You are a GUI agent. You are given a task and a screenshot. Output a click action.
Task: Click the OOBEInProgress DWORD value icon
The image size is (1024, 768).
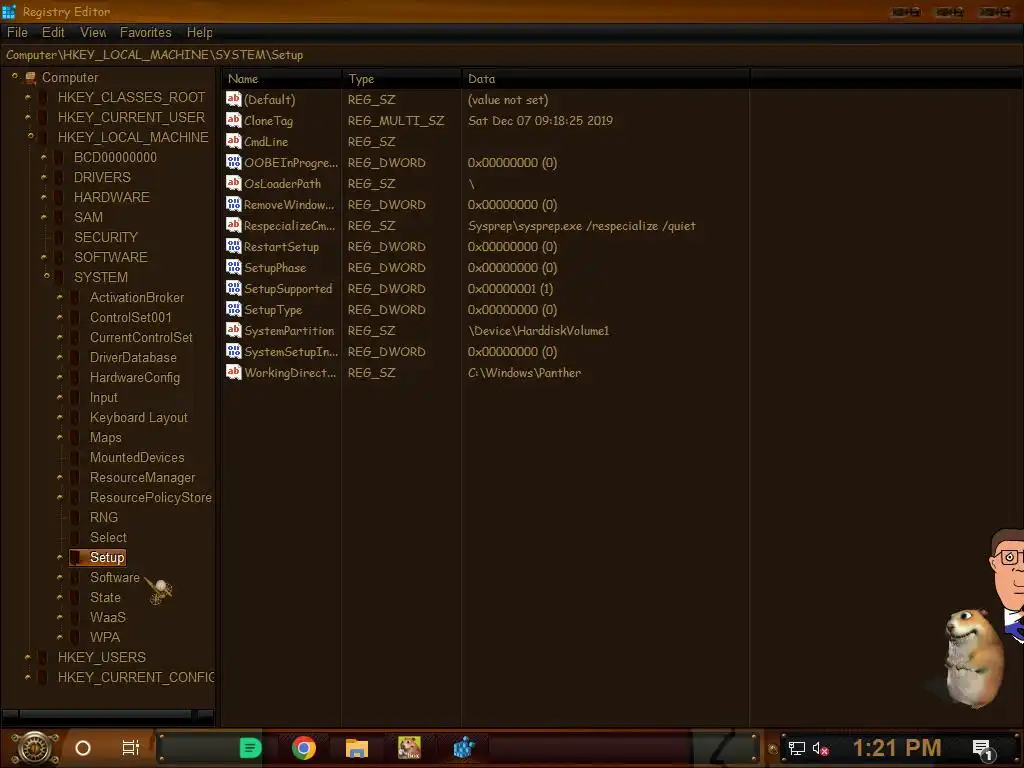point(233,161)
